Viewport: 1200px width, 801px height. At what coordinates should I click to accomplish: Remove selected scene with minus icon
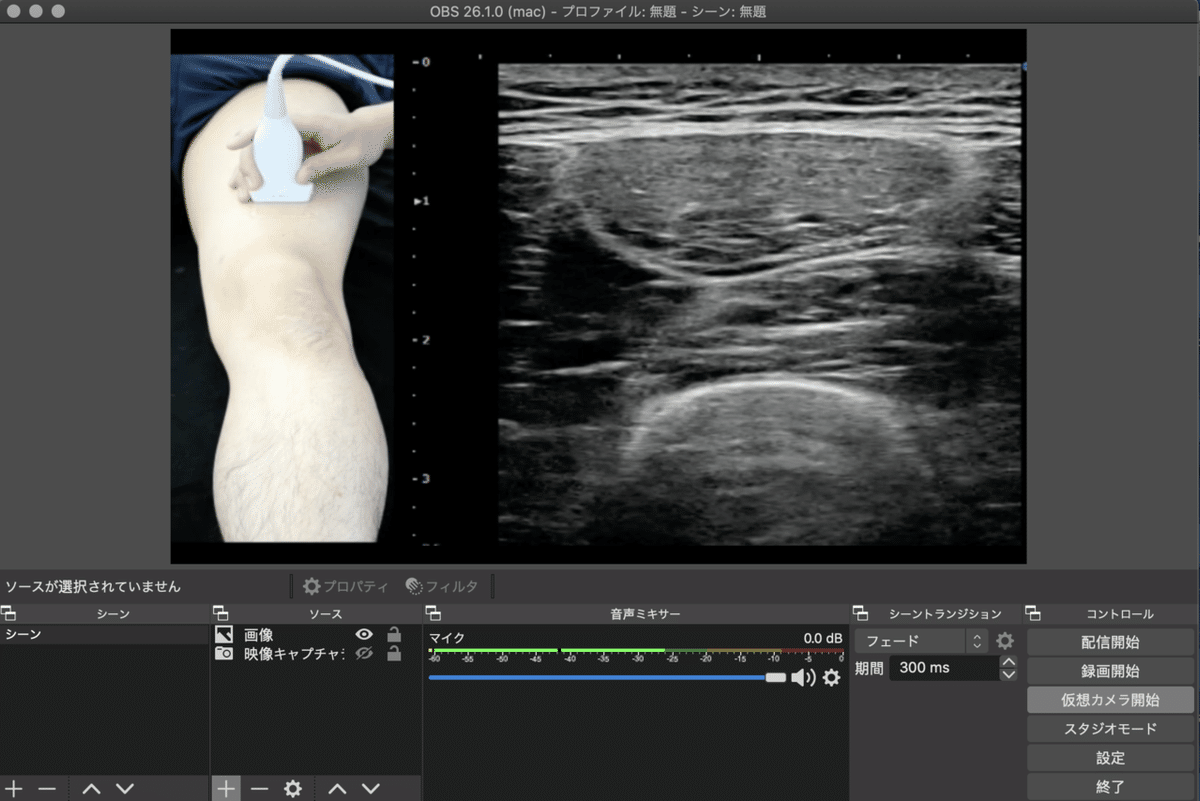[47, 789]
